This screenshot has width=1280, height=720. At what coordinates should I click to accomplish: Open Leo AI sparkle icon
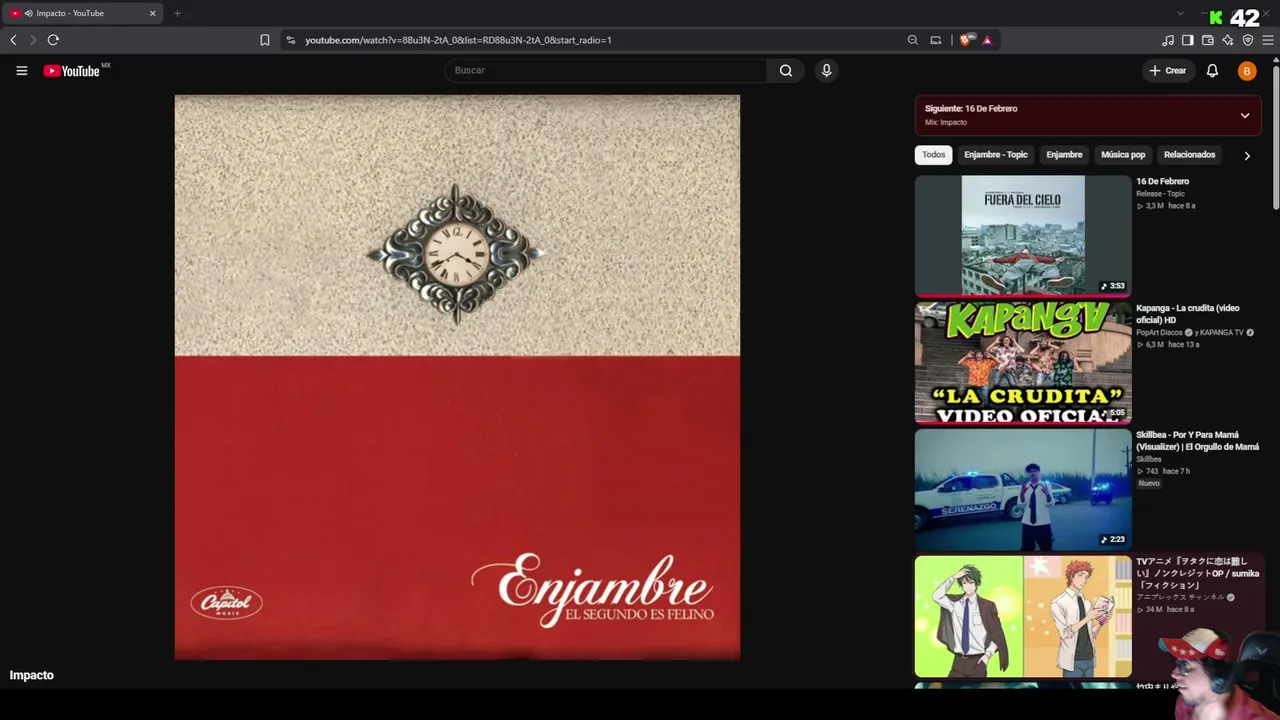1228,40
